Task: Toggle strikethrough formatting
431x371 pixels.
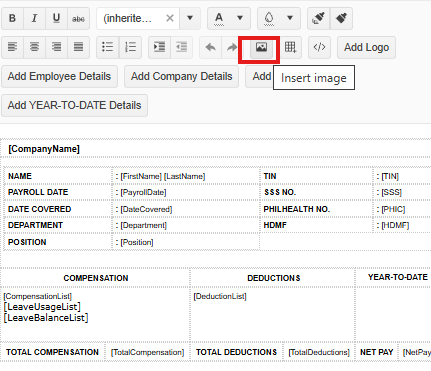Action: [78, 18]
